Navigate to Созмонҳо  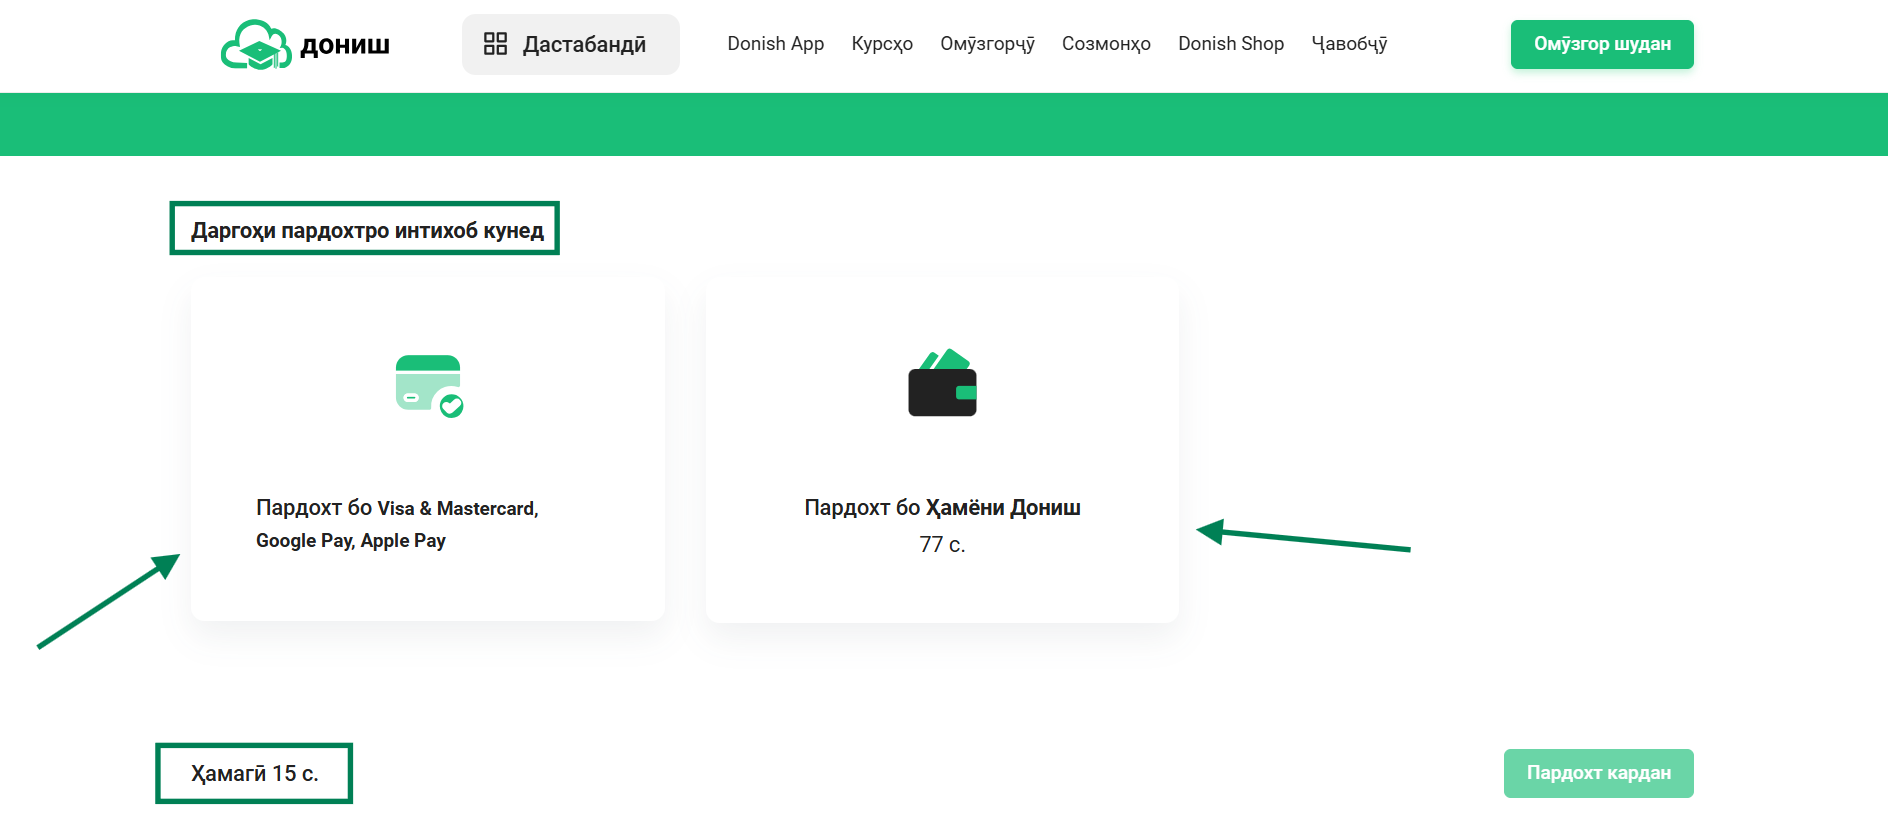1106,44
